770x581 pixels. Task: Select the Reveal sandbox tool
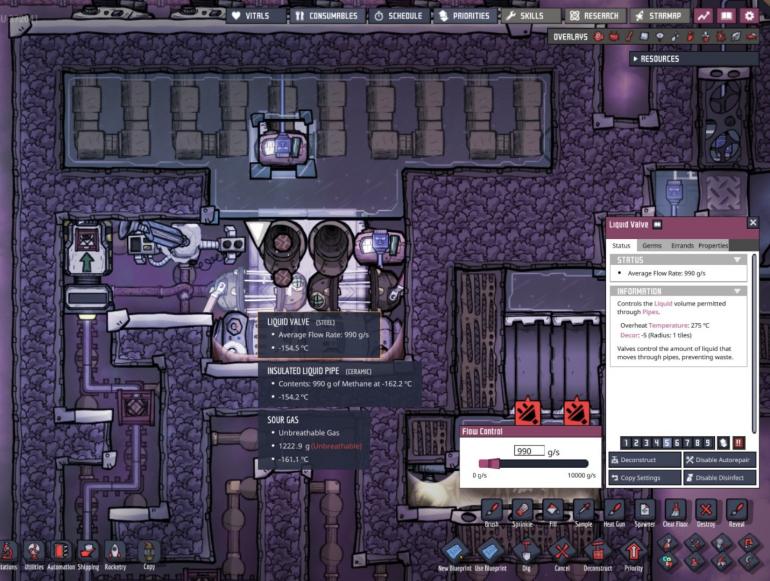pos(737,512)
